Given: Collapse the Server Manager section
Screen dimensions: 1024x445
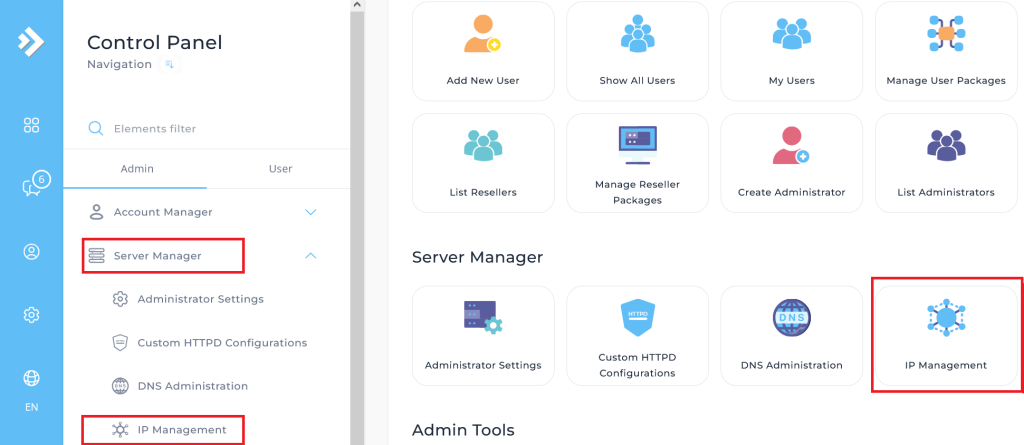Looking at the screenshot, I should (x=310, y=256).
